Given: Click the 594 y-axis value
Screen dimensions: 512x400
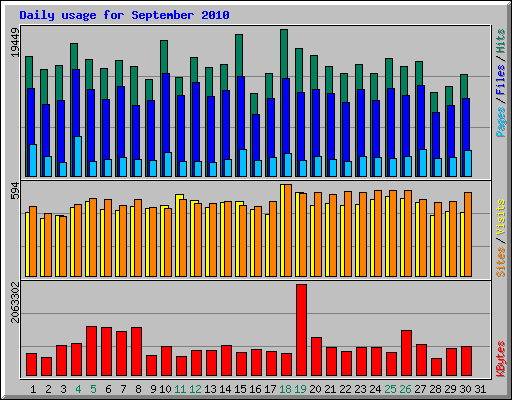Looking at the screenshot, I should tap(15, 191).
